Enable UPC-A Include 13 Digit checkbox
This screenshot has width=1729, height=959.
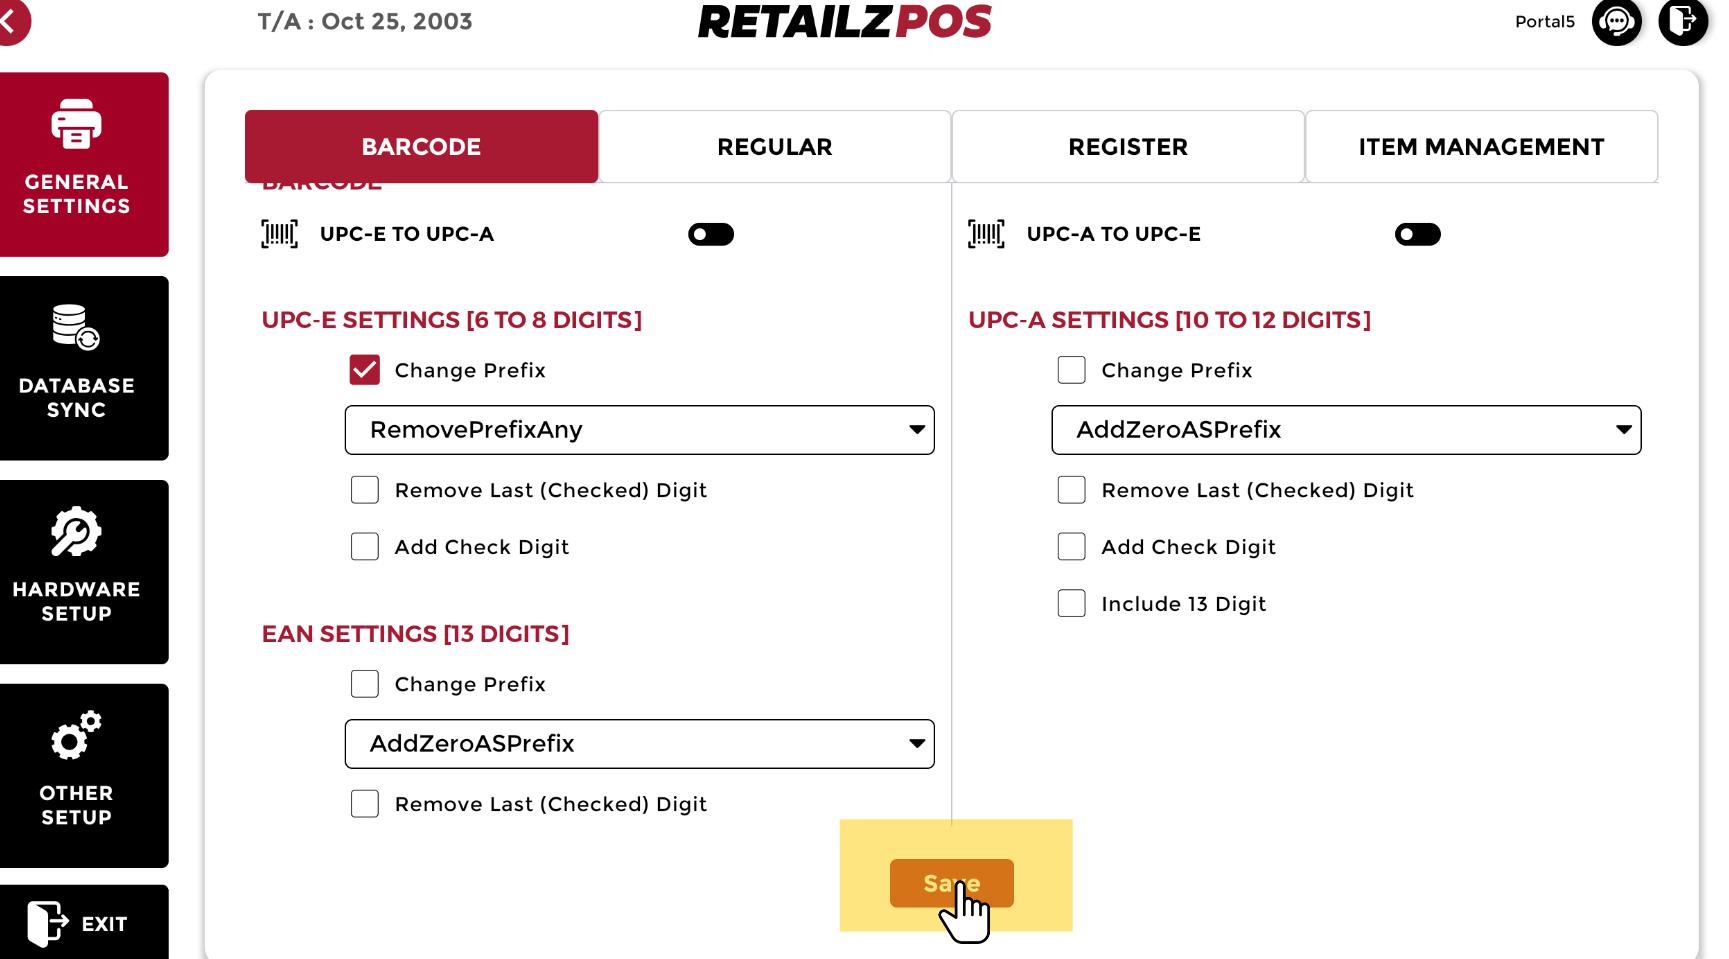pos(1071,604)
